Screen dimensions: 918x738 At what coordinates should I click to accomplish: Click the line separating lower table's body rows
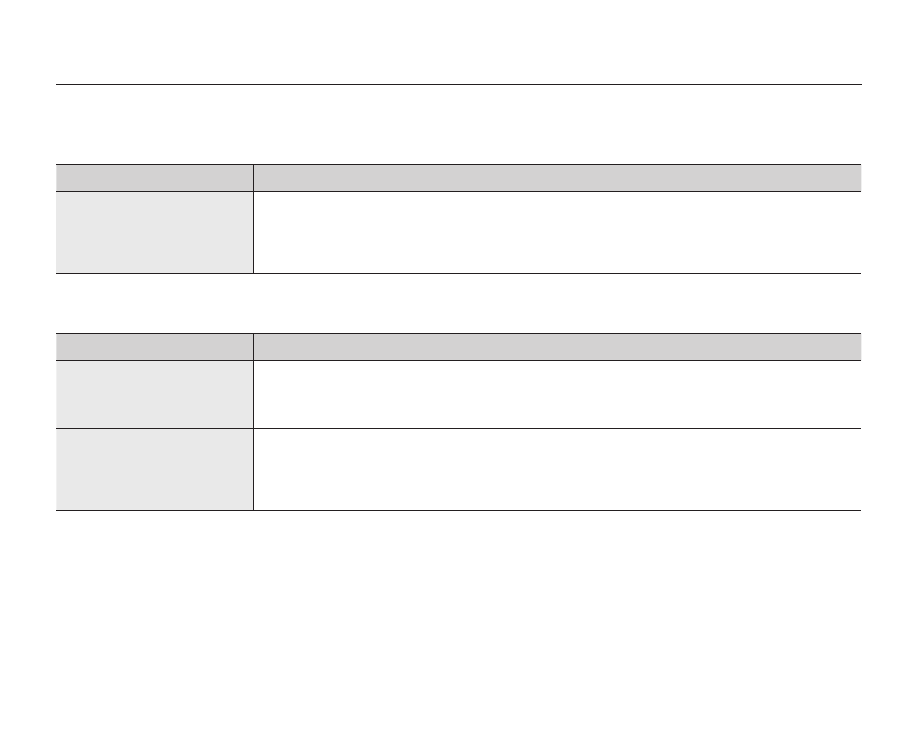[x=557, y=429]
